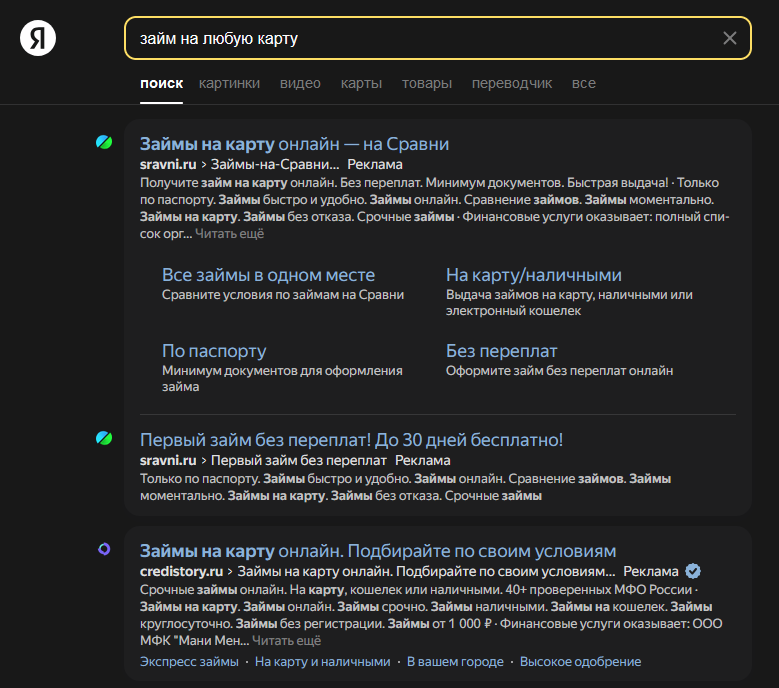Open quick link 'Экспресс займы'
Viewport: 779px width, 688px height.
(189, 662)
